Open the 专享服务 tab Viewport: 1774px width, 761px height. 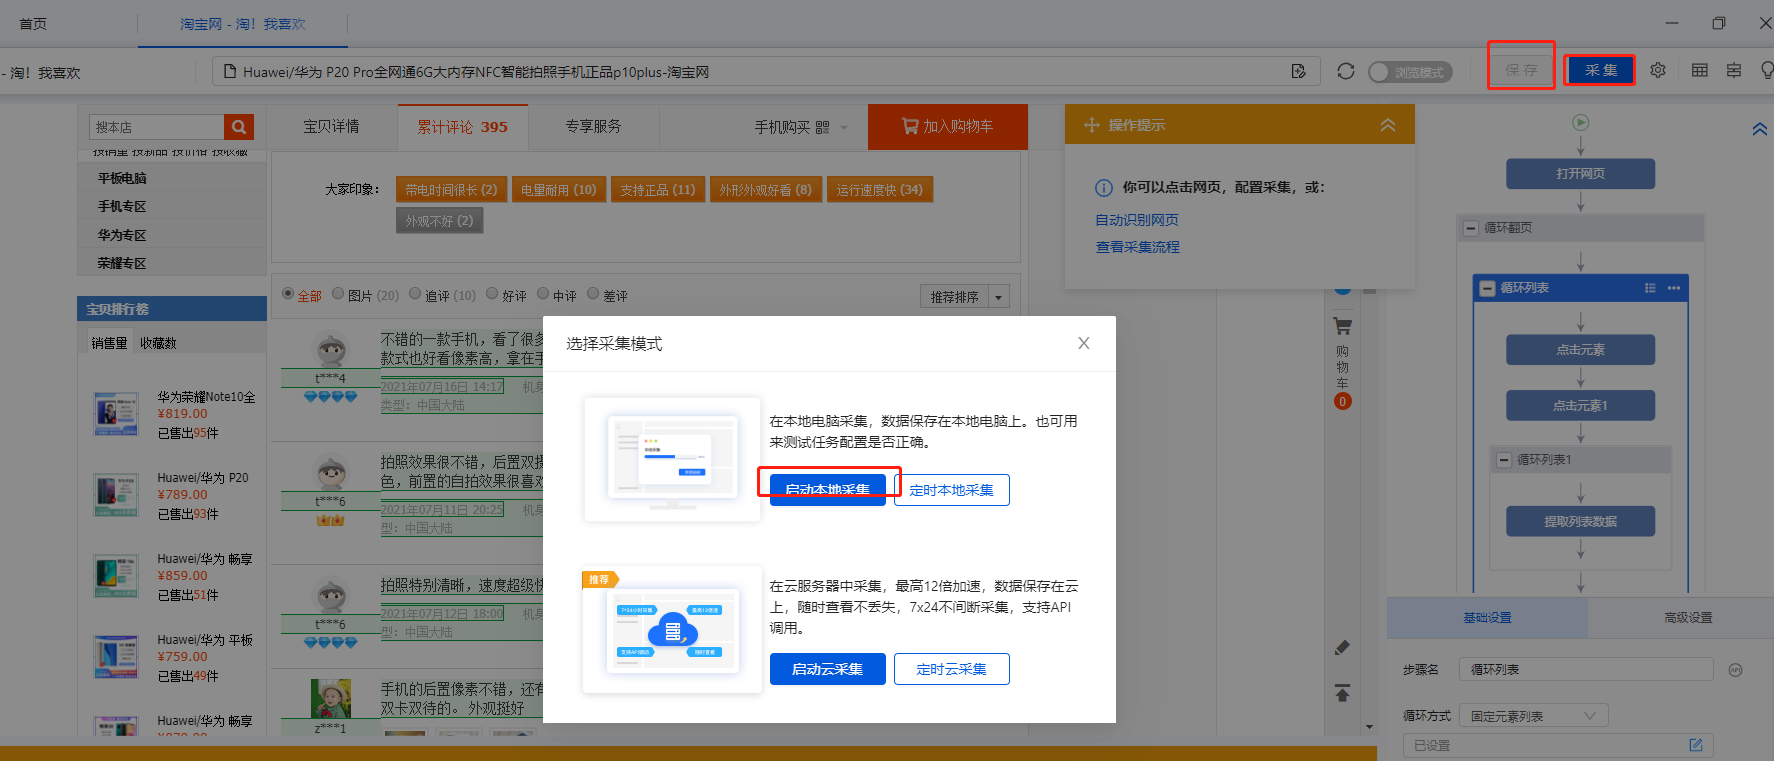(x=593, y=127)
